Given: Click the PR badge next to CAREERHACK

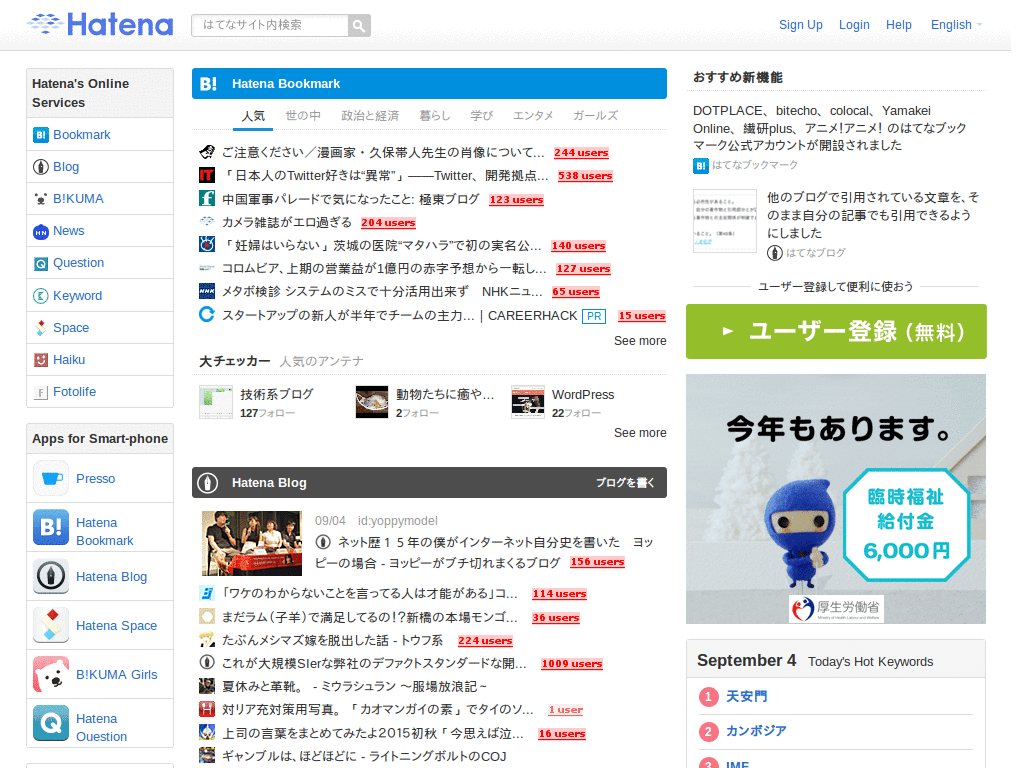Looking at the screenshot, I should click(594, 316).
